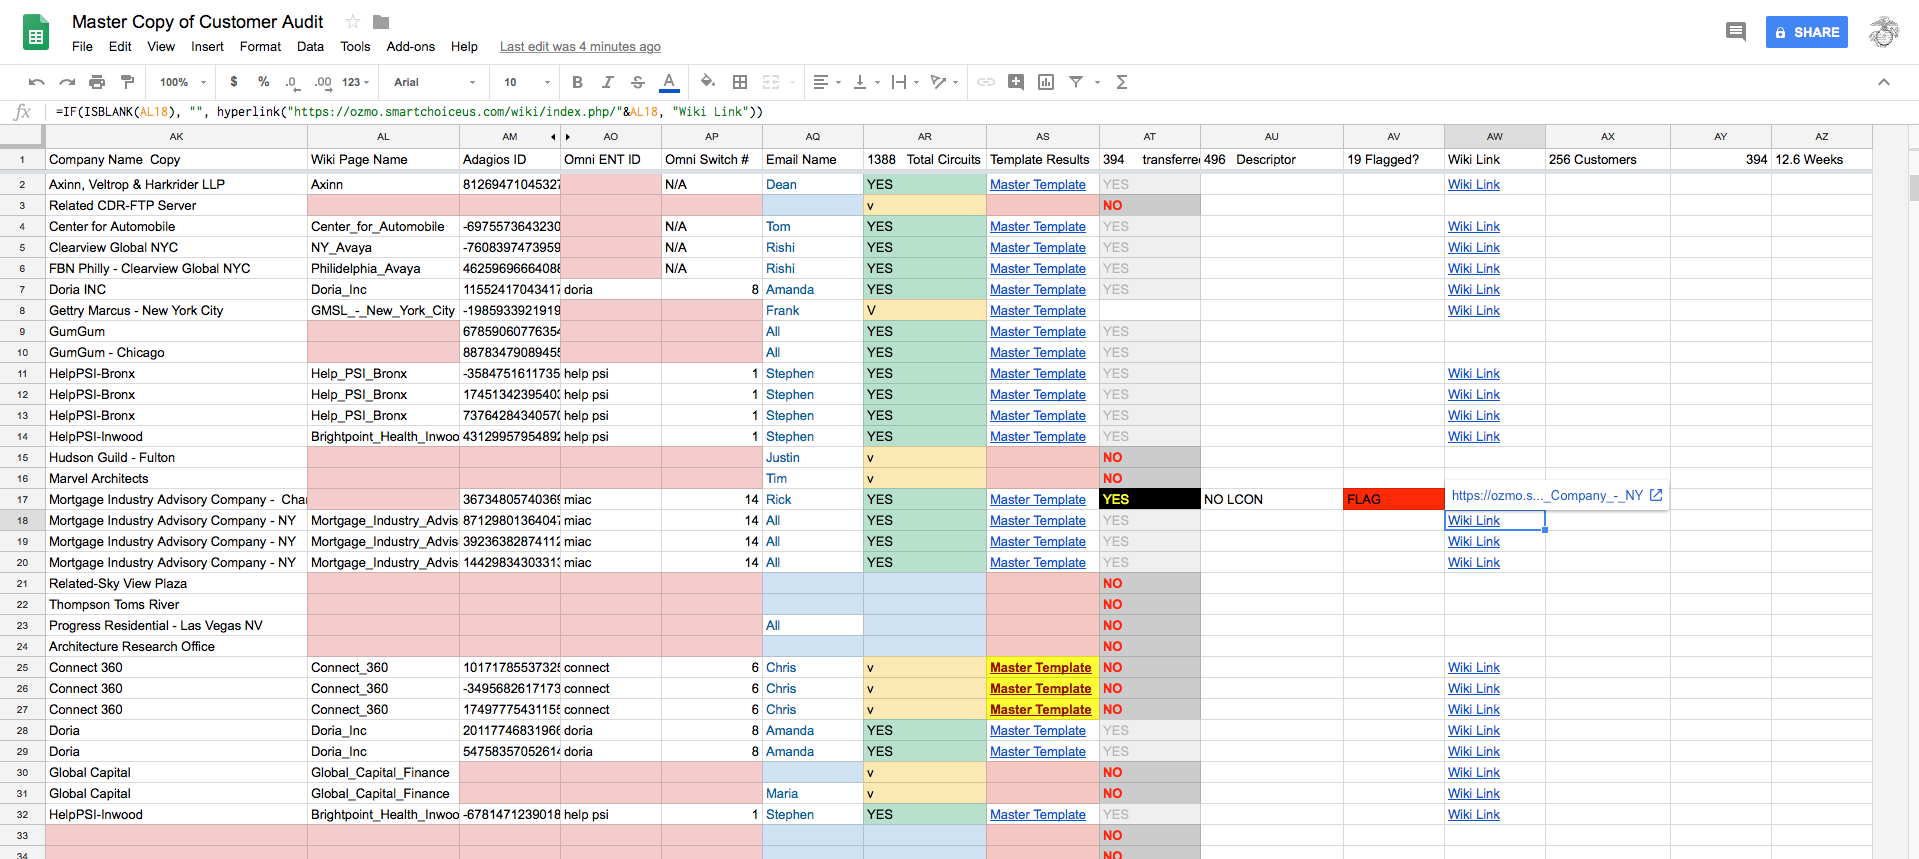Format as currency with the dollar icon
The image size is (1919, 859).
[234, 82]
